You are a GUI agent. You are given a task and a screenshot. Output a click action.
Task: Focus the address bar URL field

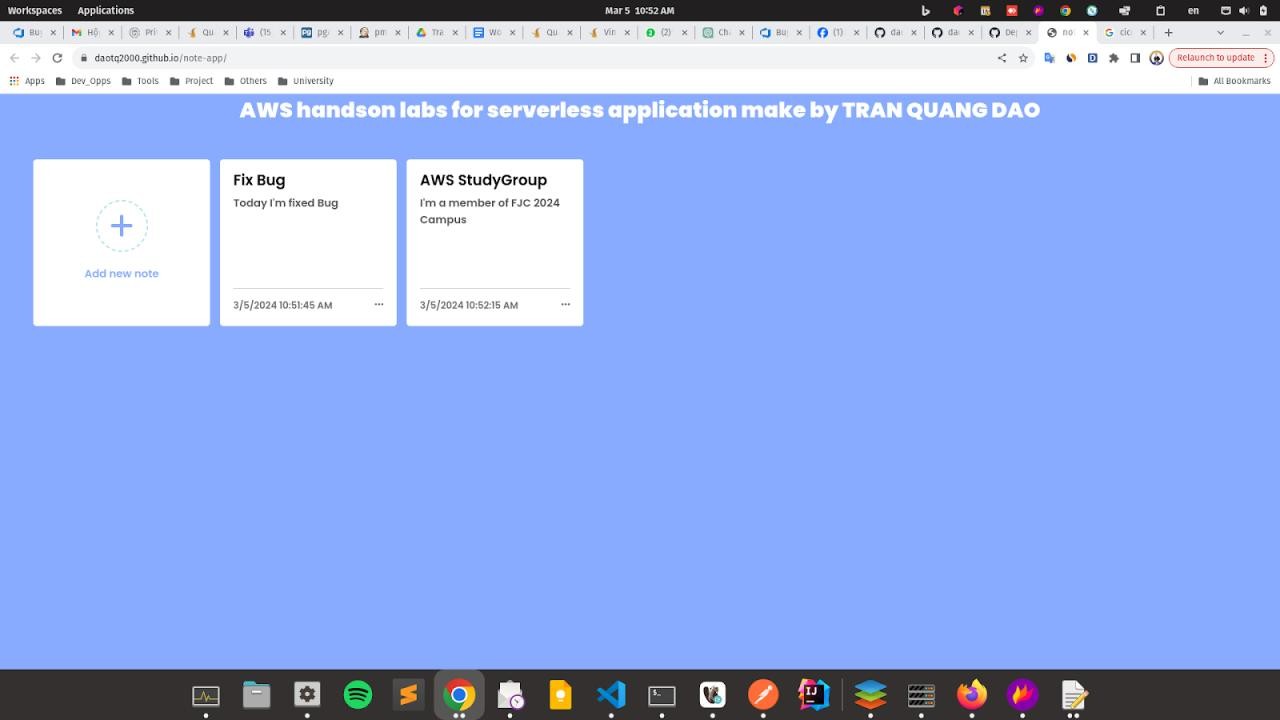[540, 58]
